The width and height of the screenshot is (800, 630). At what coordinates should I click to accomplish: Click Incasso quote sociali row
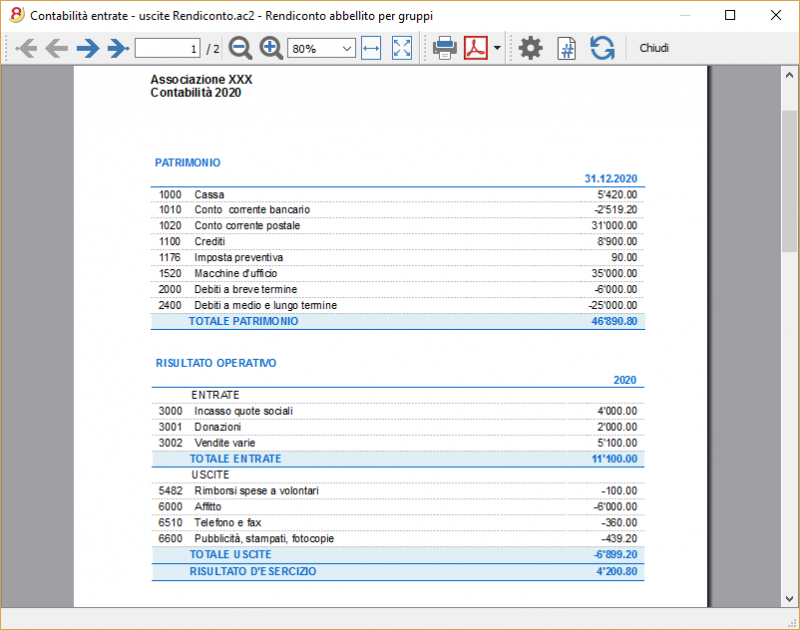397,411
